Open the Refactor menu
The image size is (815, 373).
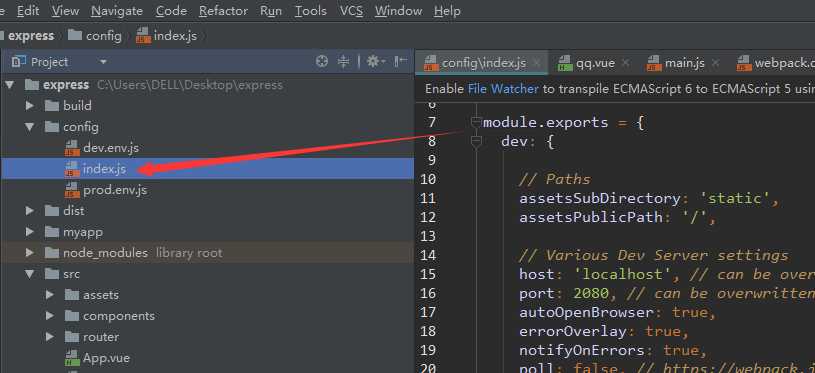click(x=223, y=10)
